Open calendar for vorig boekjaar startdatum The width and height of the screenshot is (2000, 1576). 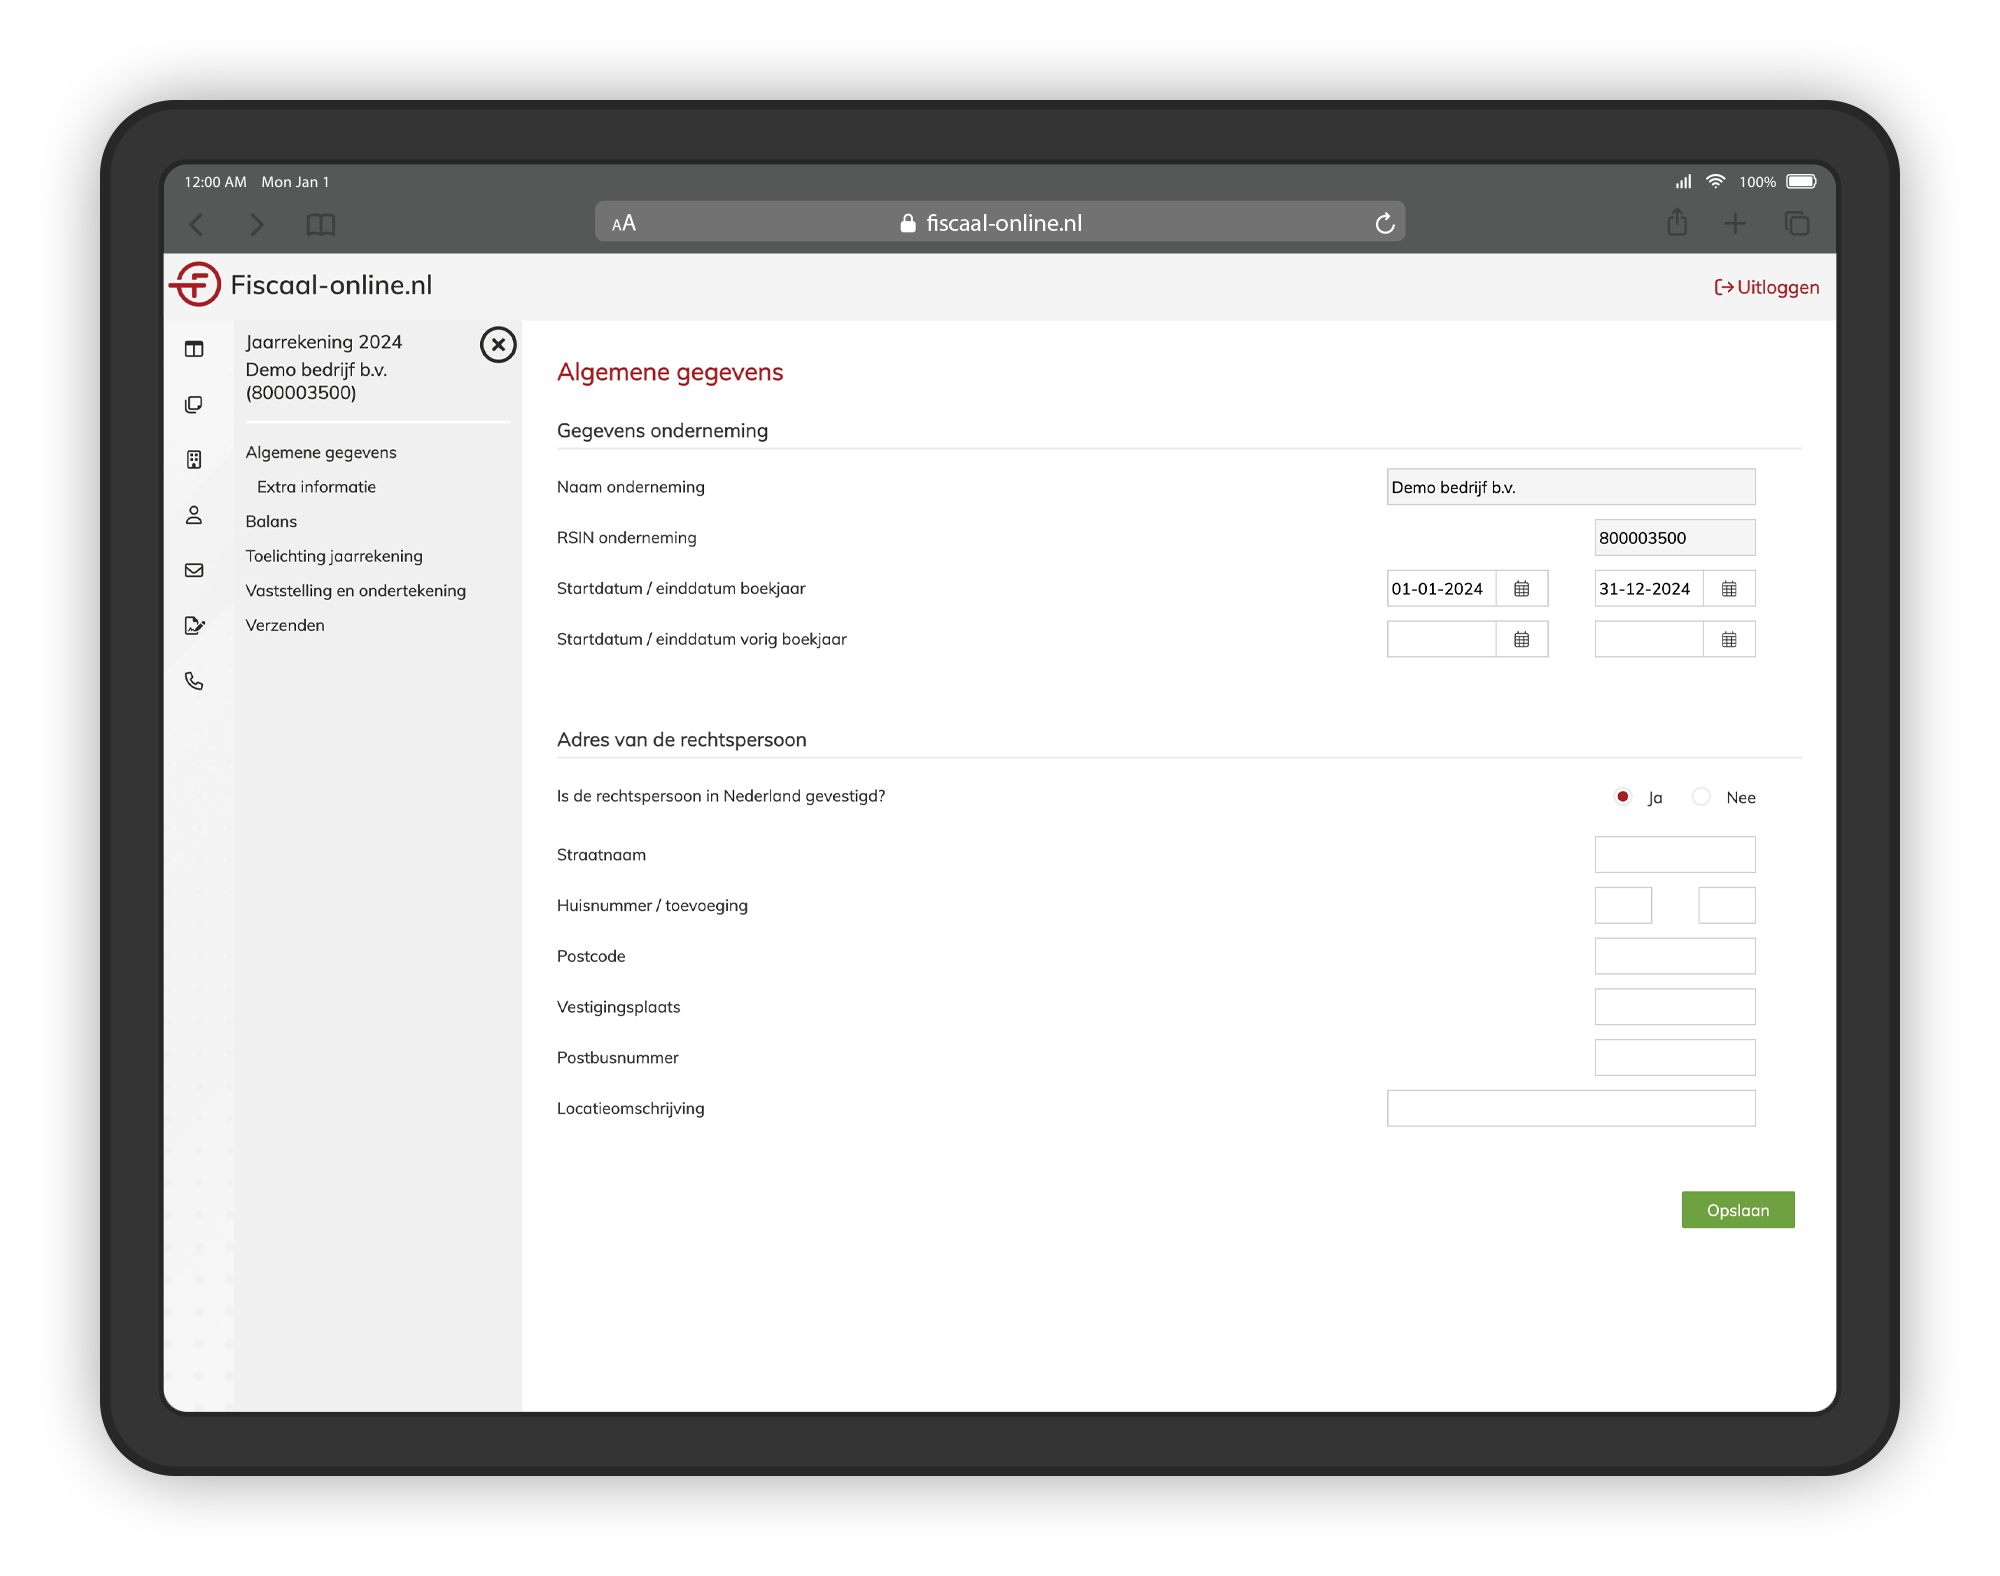click(1522, 640)
